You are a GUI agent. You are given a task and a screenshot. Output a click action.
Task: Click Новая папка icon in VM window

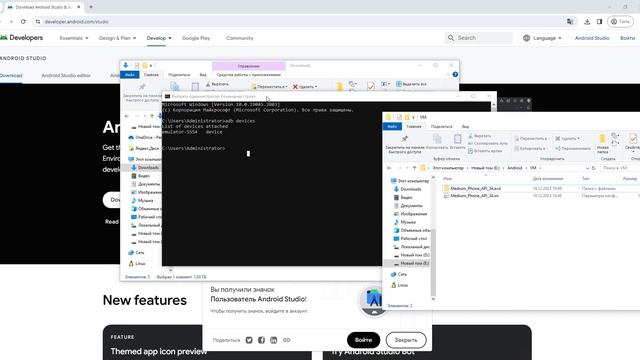602,143
